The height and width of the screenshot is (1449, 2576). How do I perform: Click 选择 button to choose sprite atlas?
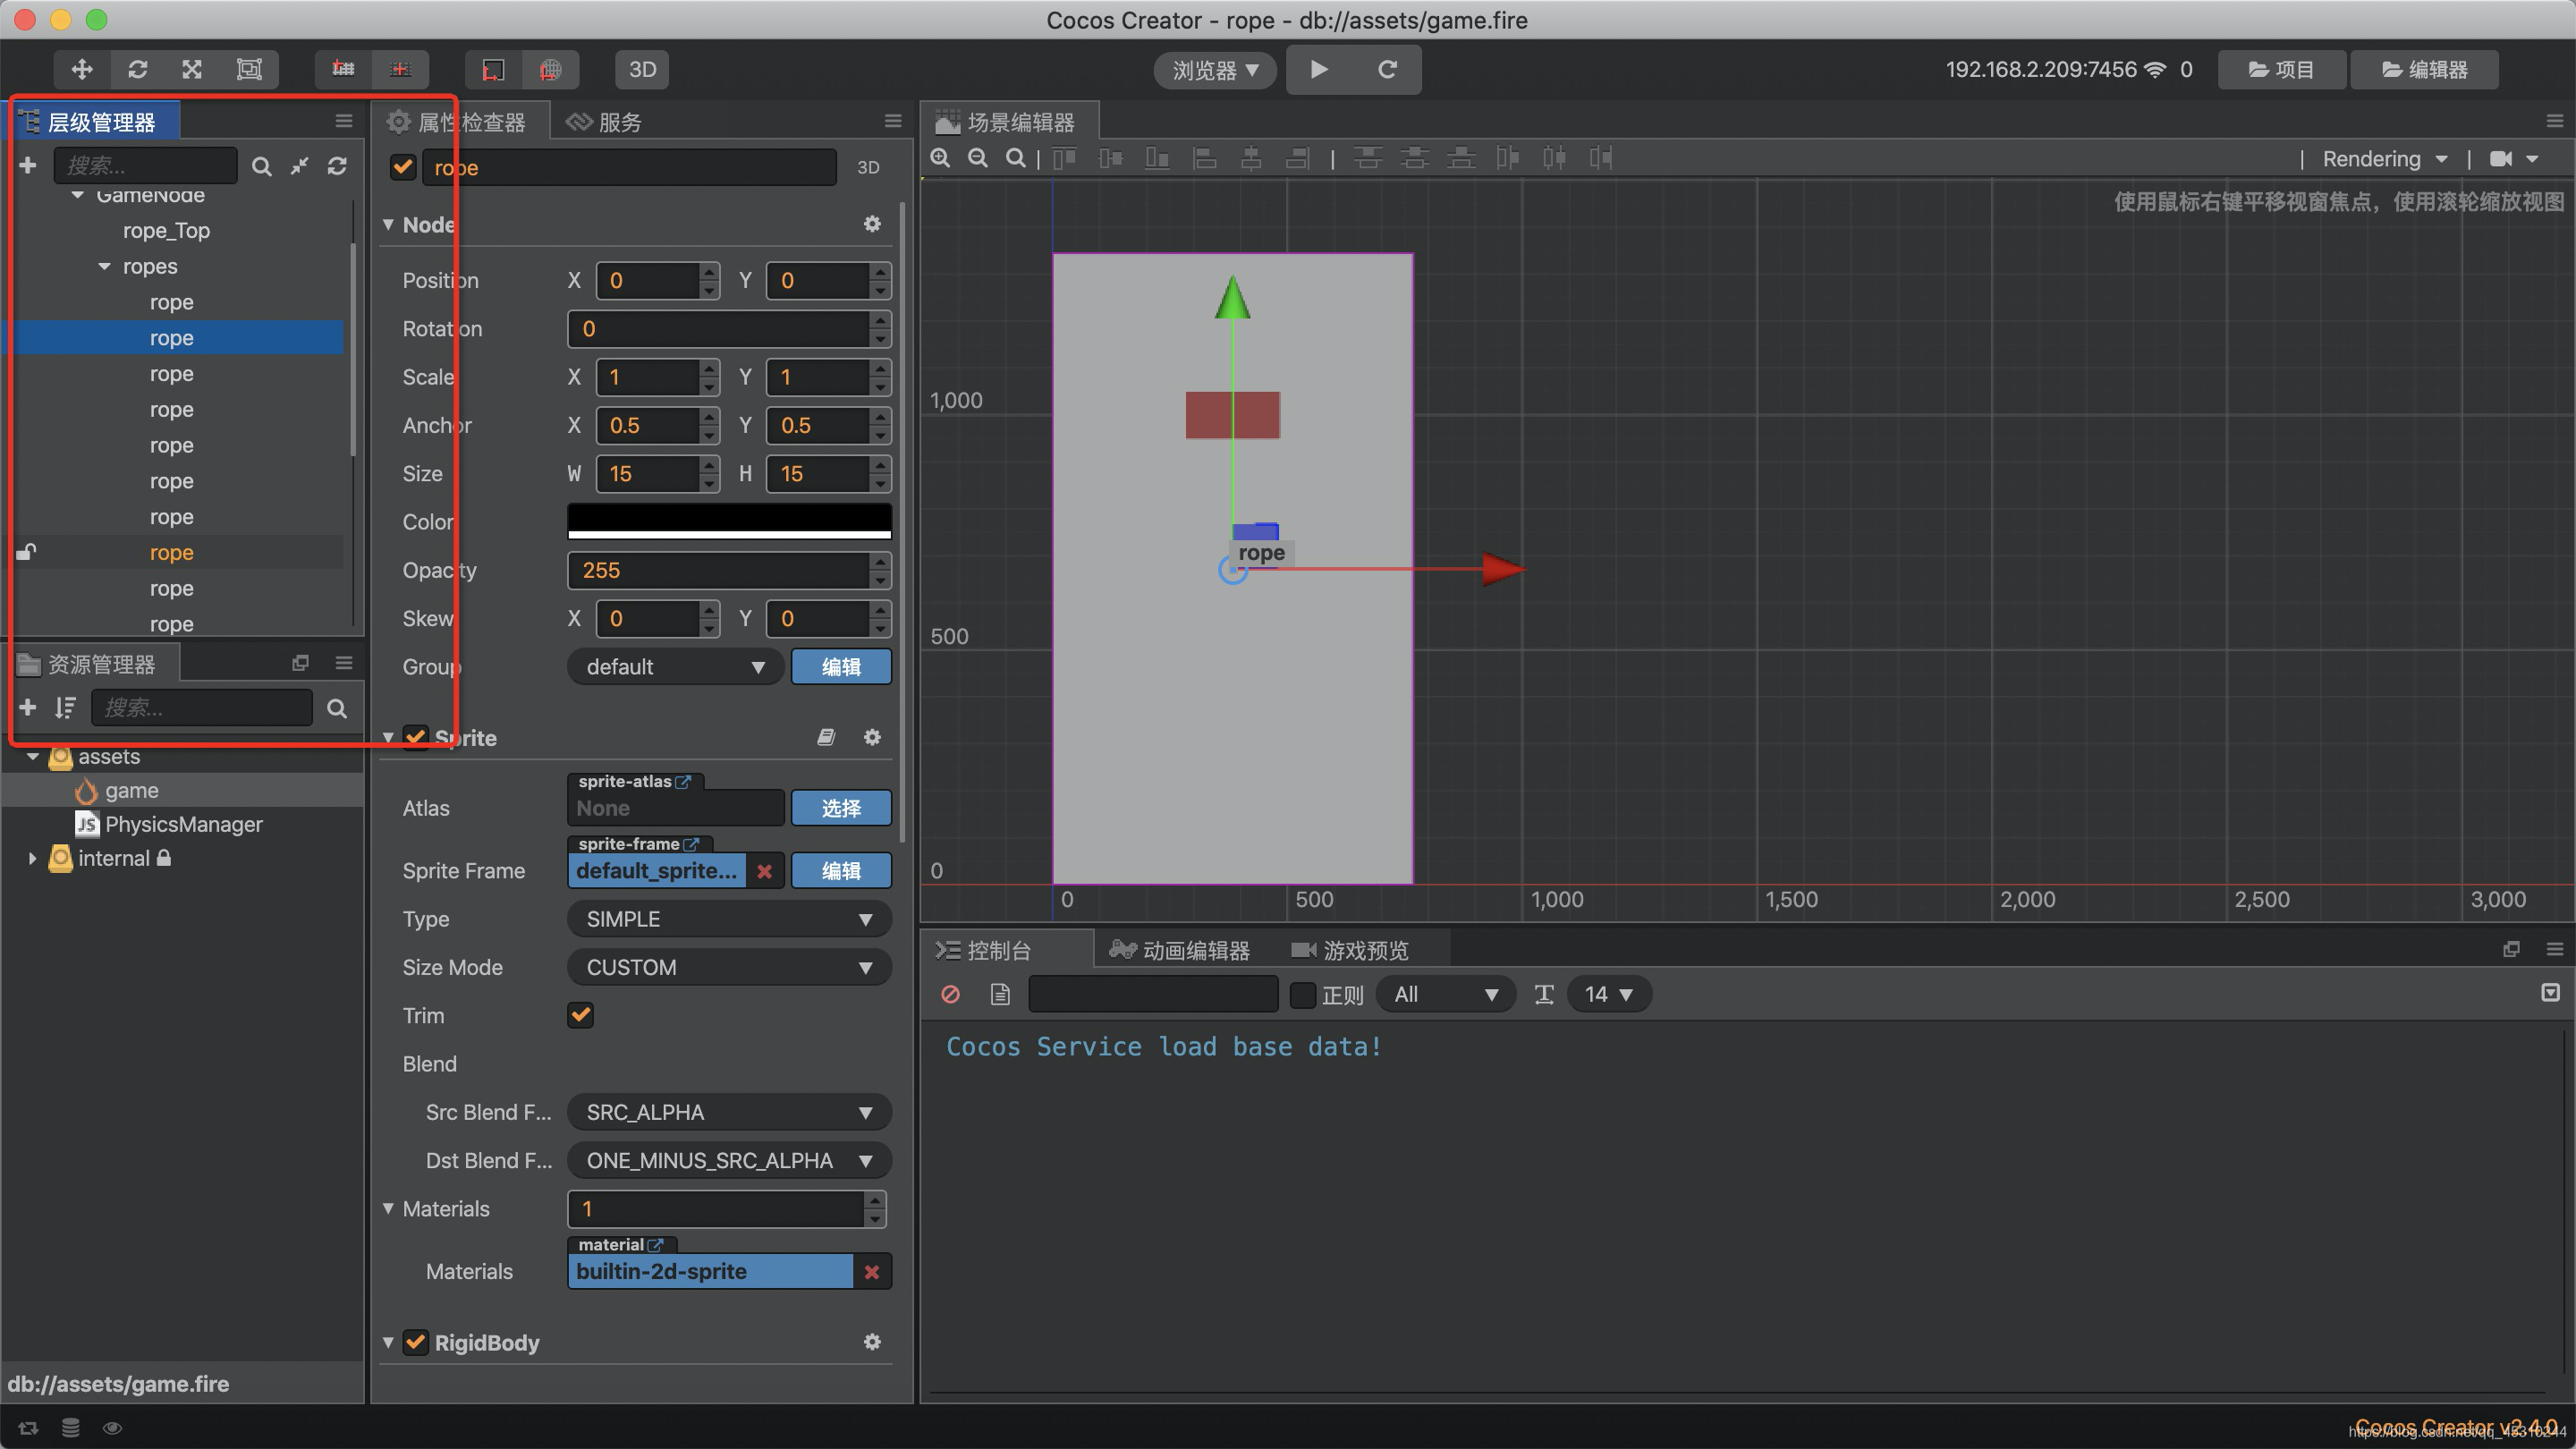click(841, 807)
